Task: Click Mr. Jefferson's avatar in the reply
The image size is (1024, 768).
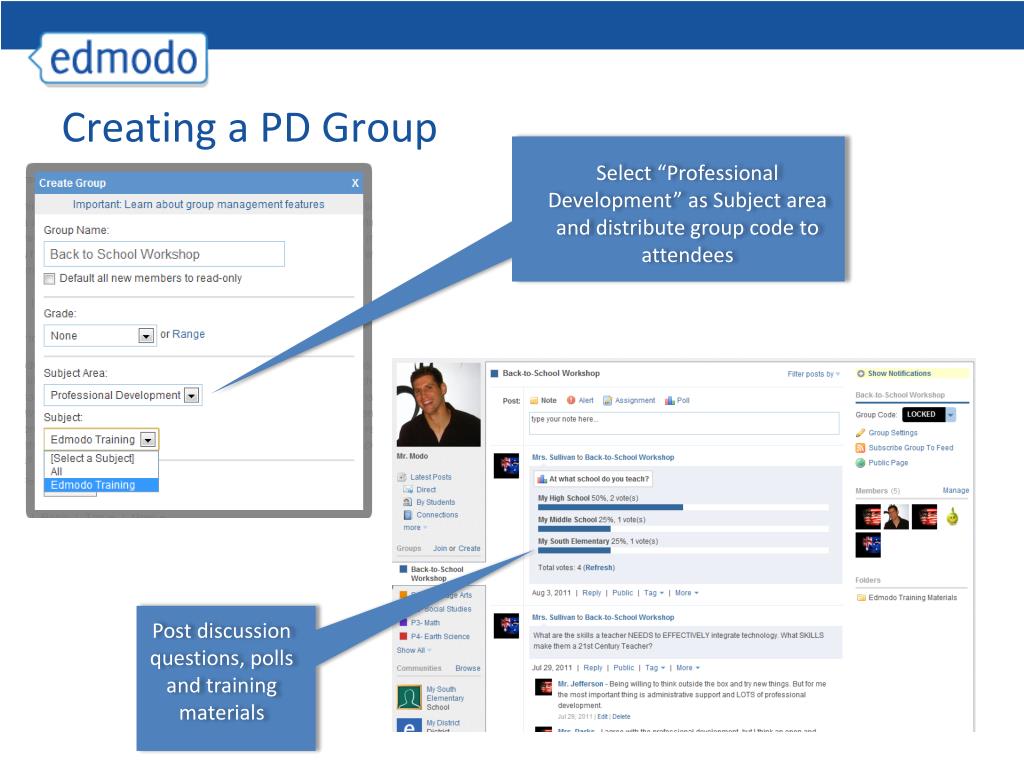Action: coord(543,687)
